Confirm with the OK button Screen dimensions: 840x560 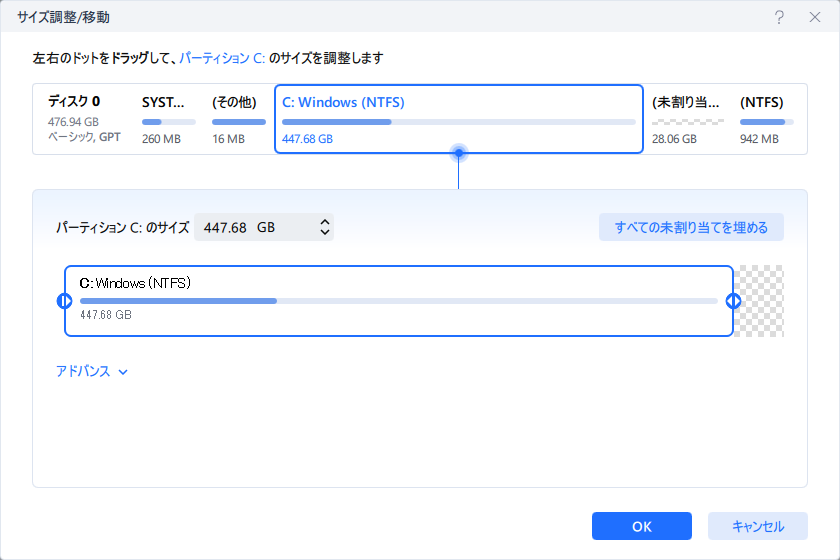(642, 526)
